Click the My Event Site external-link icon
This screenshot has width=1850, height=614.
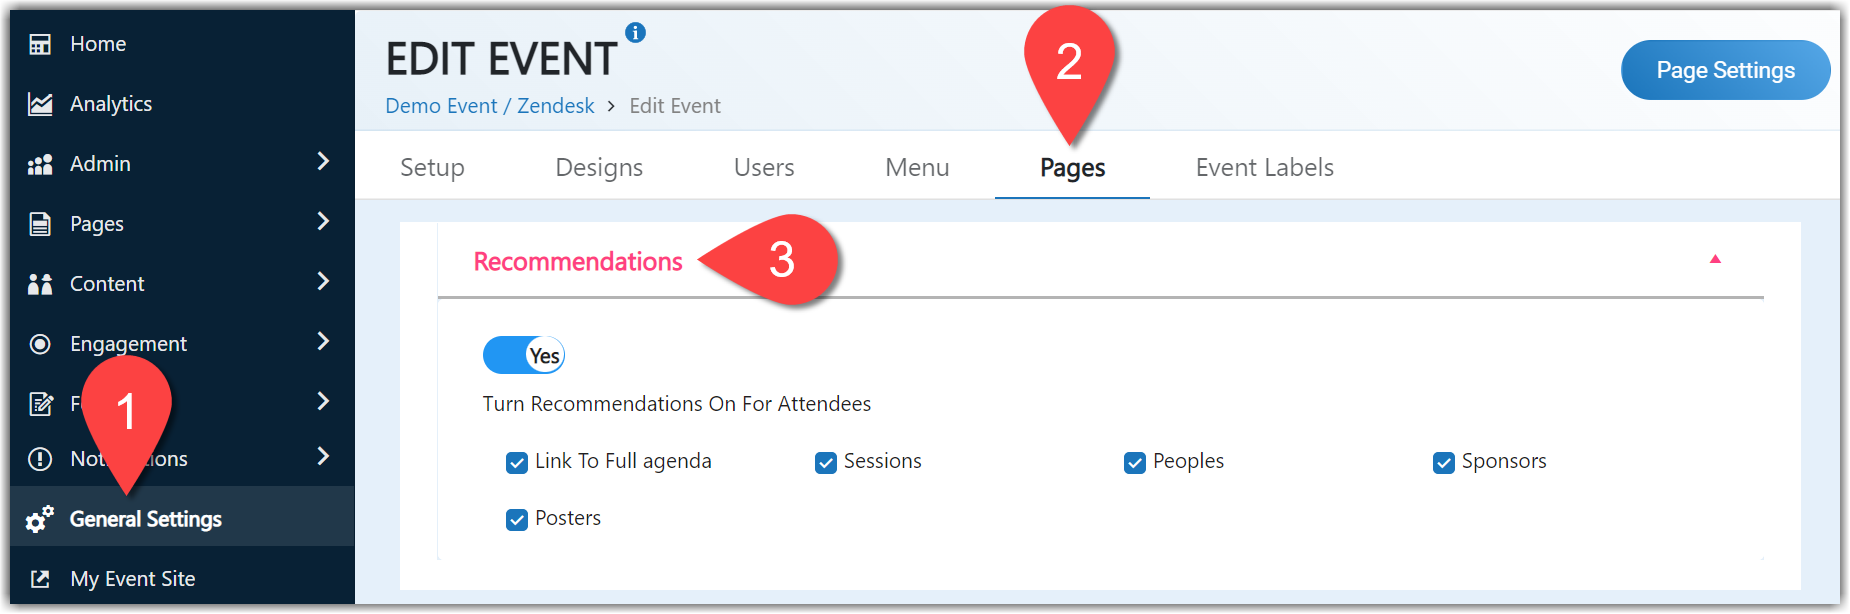click(40, 579)
